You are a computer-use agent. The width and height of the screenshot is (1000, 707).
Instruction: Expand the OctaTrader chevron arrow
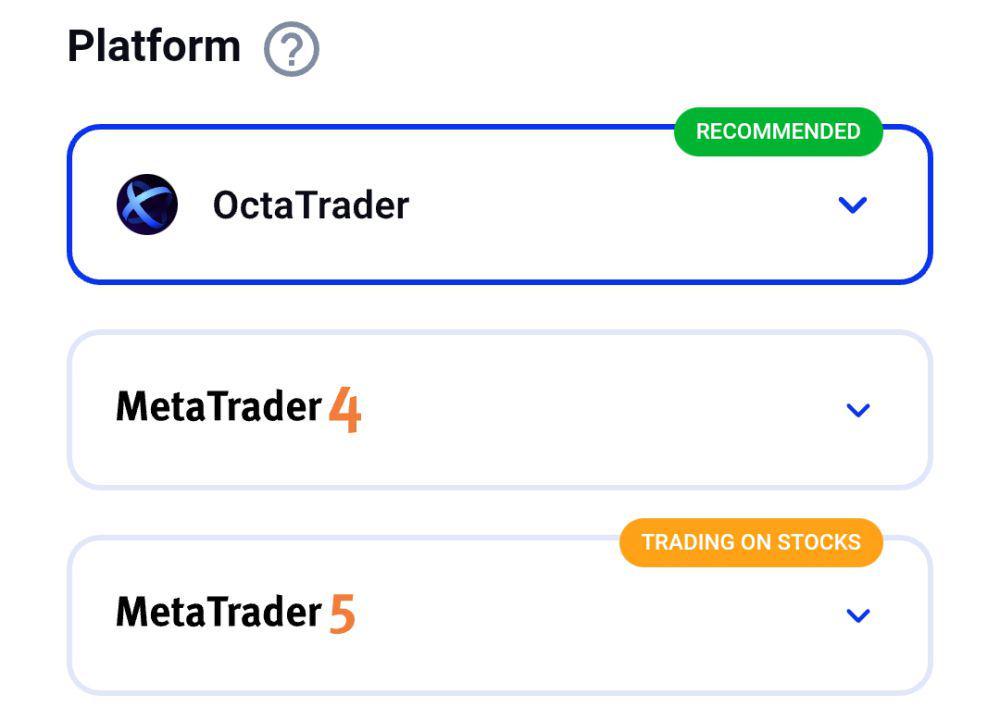tap(853, 205)
